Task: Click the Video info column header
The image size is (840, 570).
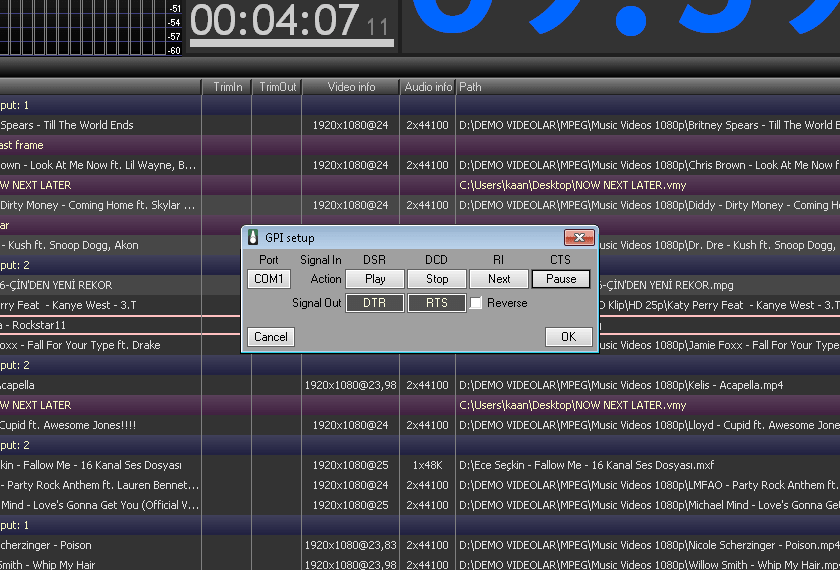Action: click(351, 87)
